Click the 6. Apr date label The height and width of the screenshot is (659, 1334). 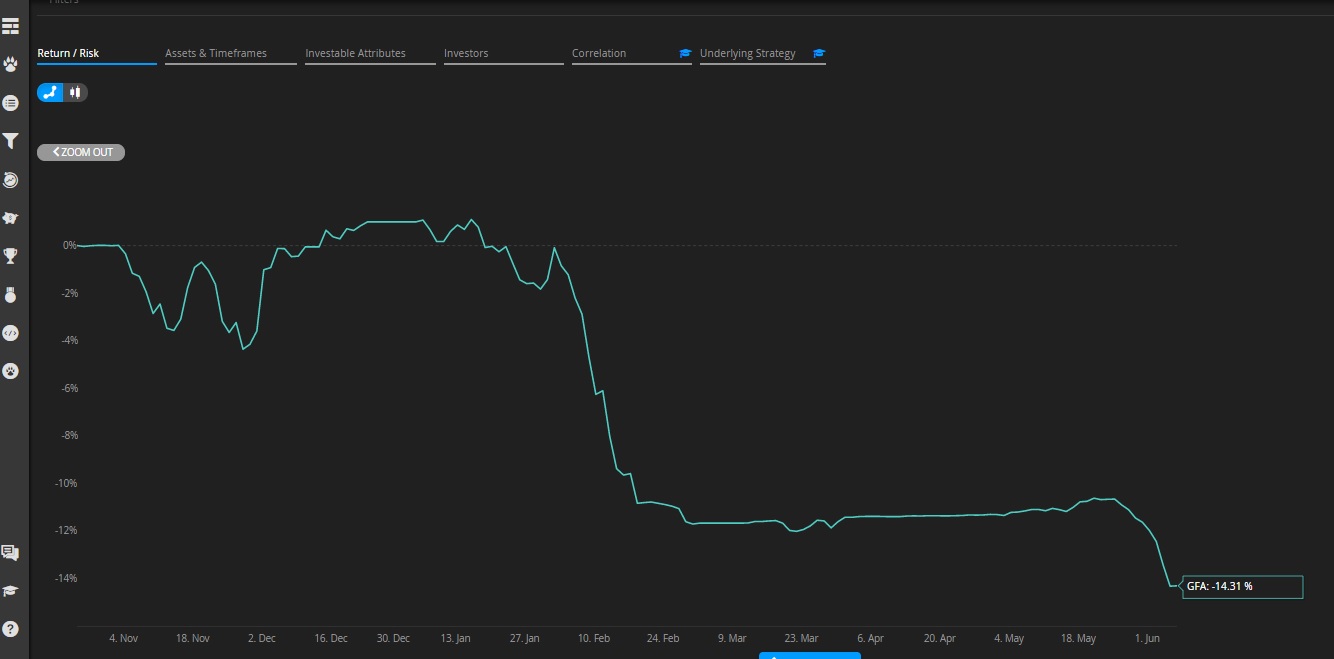click(870, 638)
